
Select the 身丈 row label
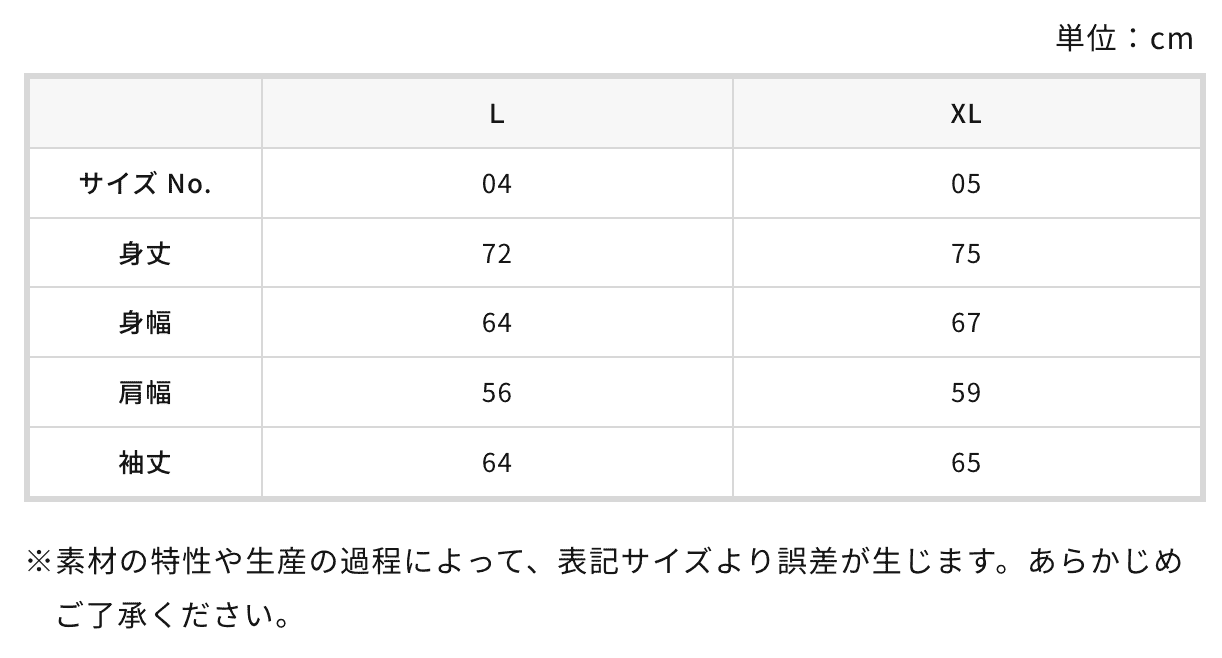pyautogui.click(x=145, y=254)
